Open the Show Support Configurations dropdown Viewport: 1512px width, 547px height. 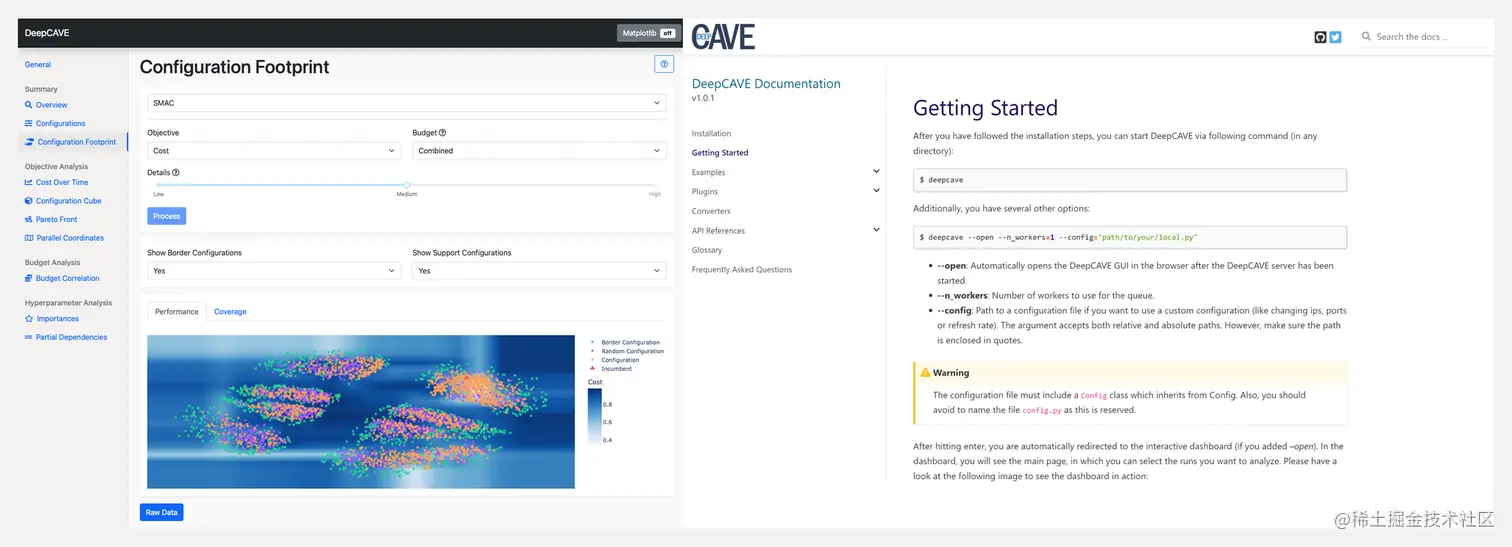pos(539,271)
